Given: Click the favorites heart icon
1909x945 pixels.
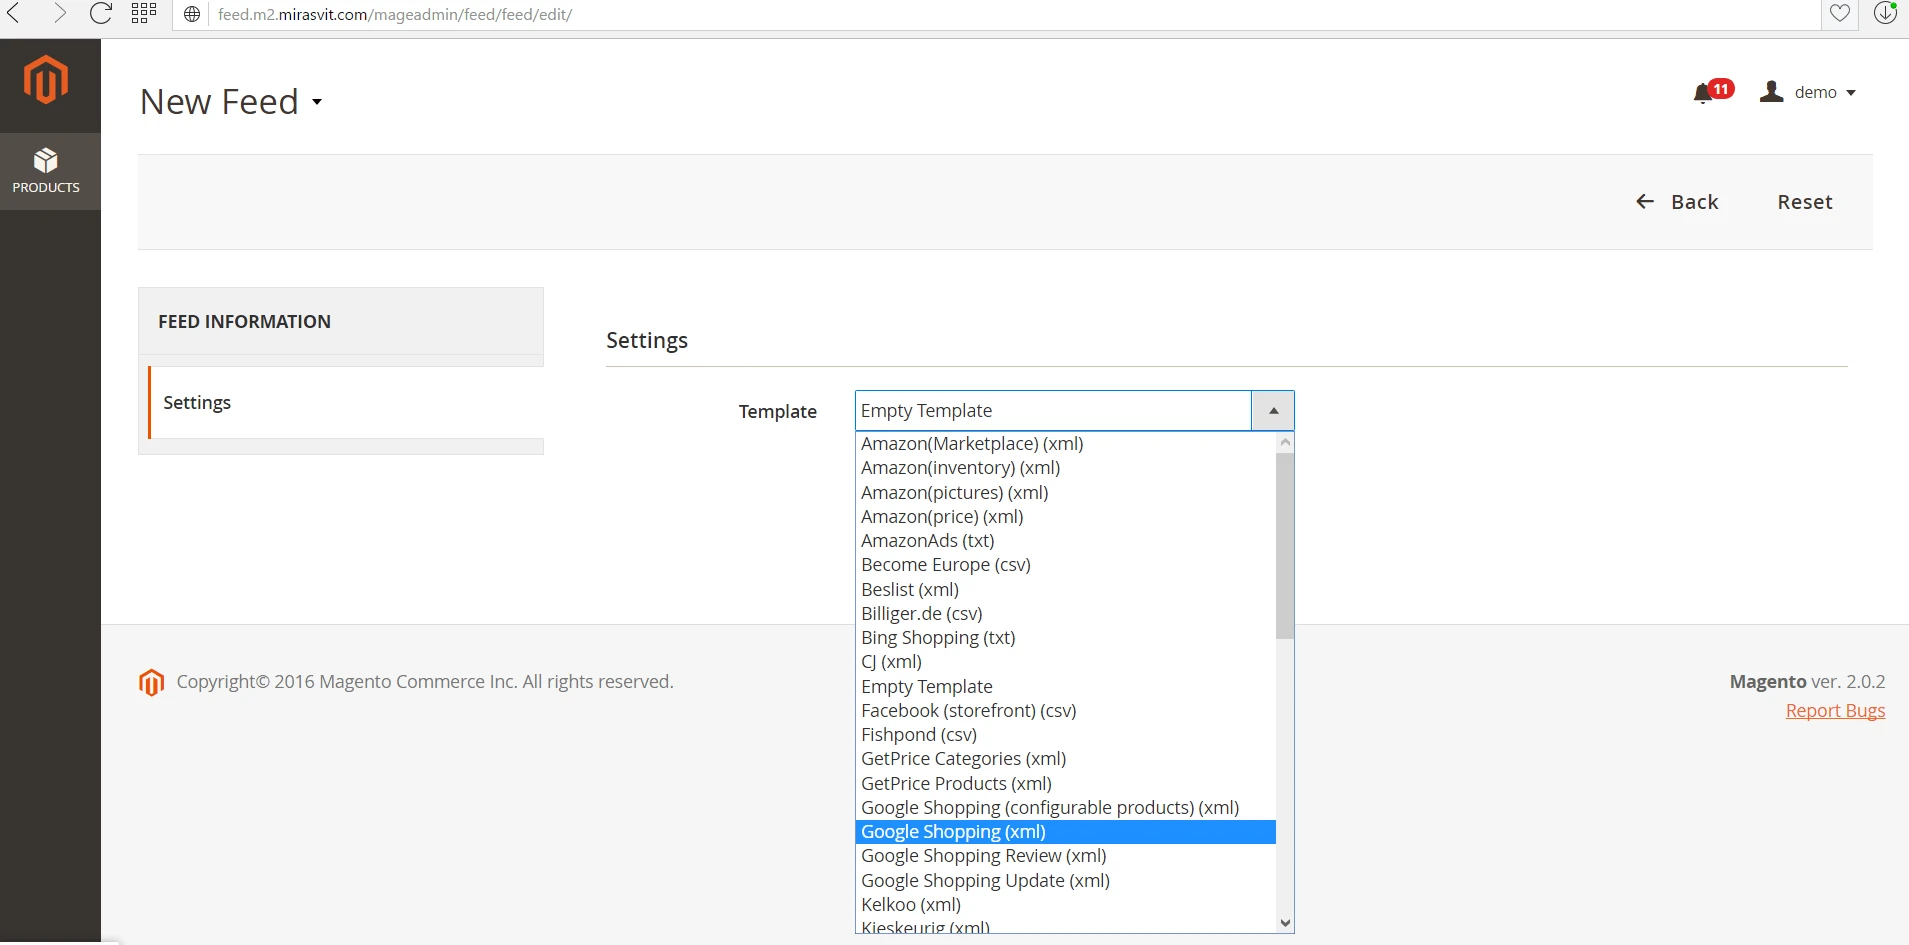Looking at the screenshot, I should pyautogui.click(x=1840, y=14).
